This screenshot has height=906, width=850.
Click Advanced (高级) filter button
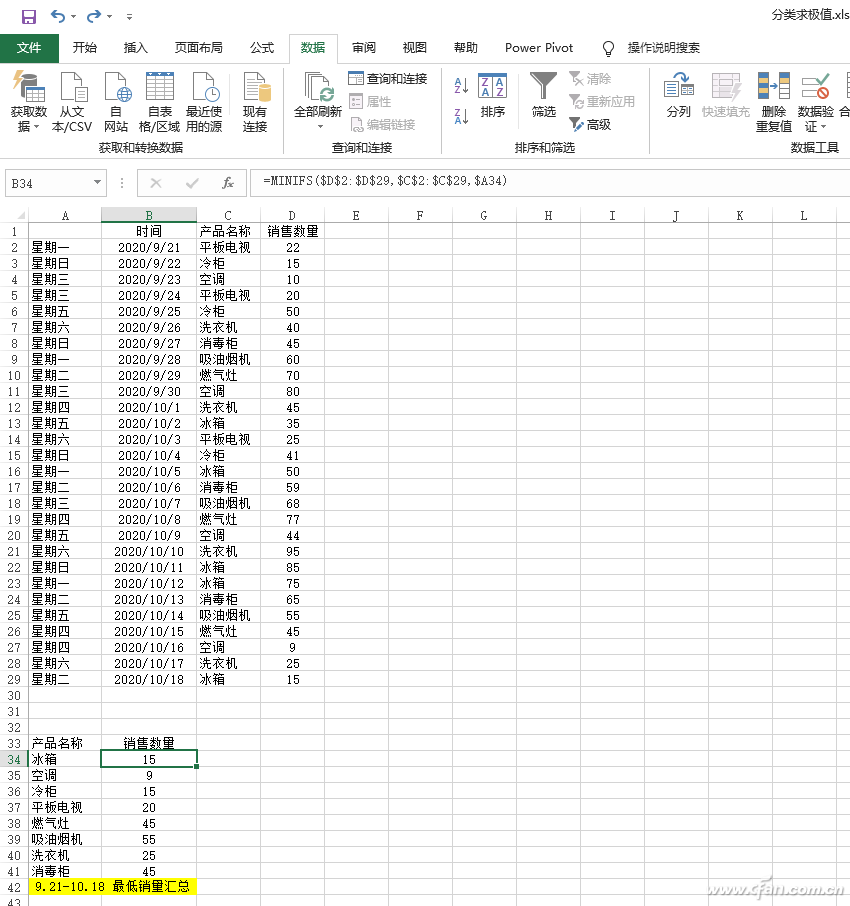[590, 125]
